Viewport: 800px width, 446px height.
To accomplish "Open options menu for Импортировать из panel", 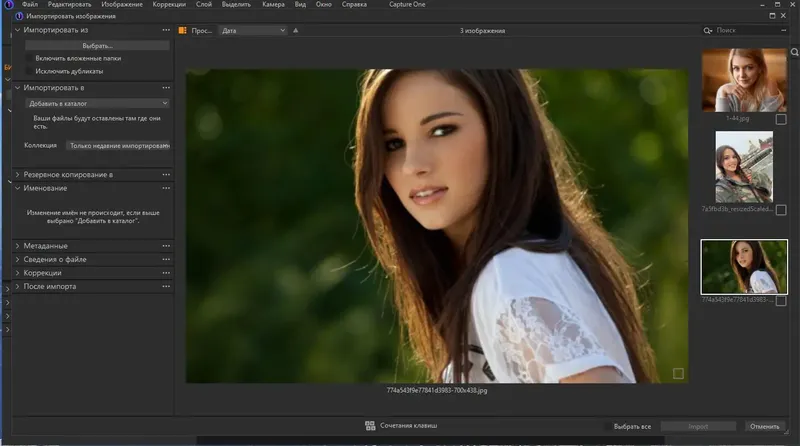I will [x=166, y=31].
